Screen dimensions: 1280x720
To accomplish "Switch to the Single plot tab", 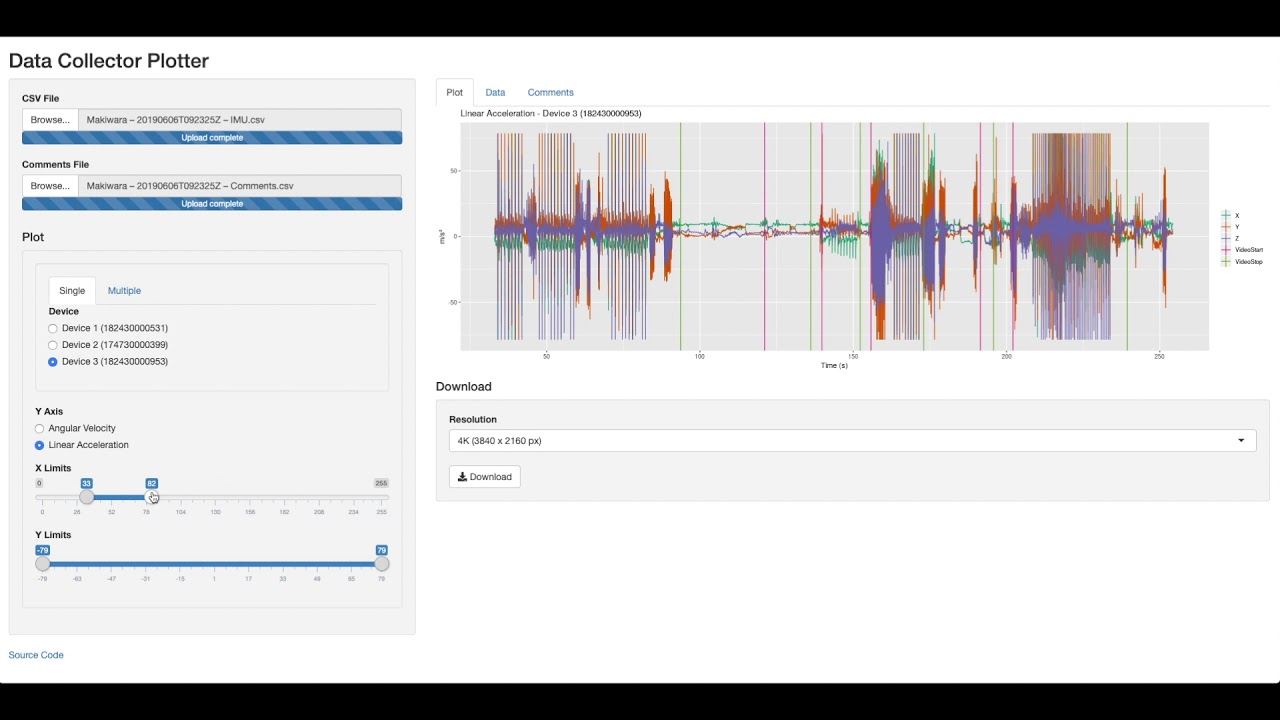I will coord(72,291).
